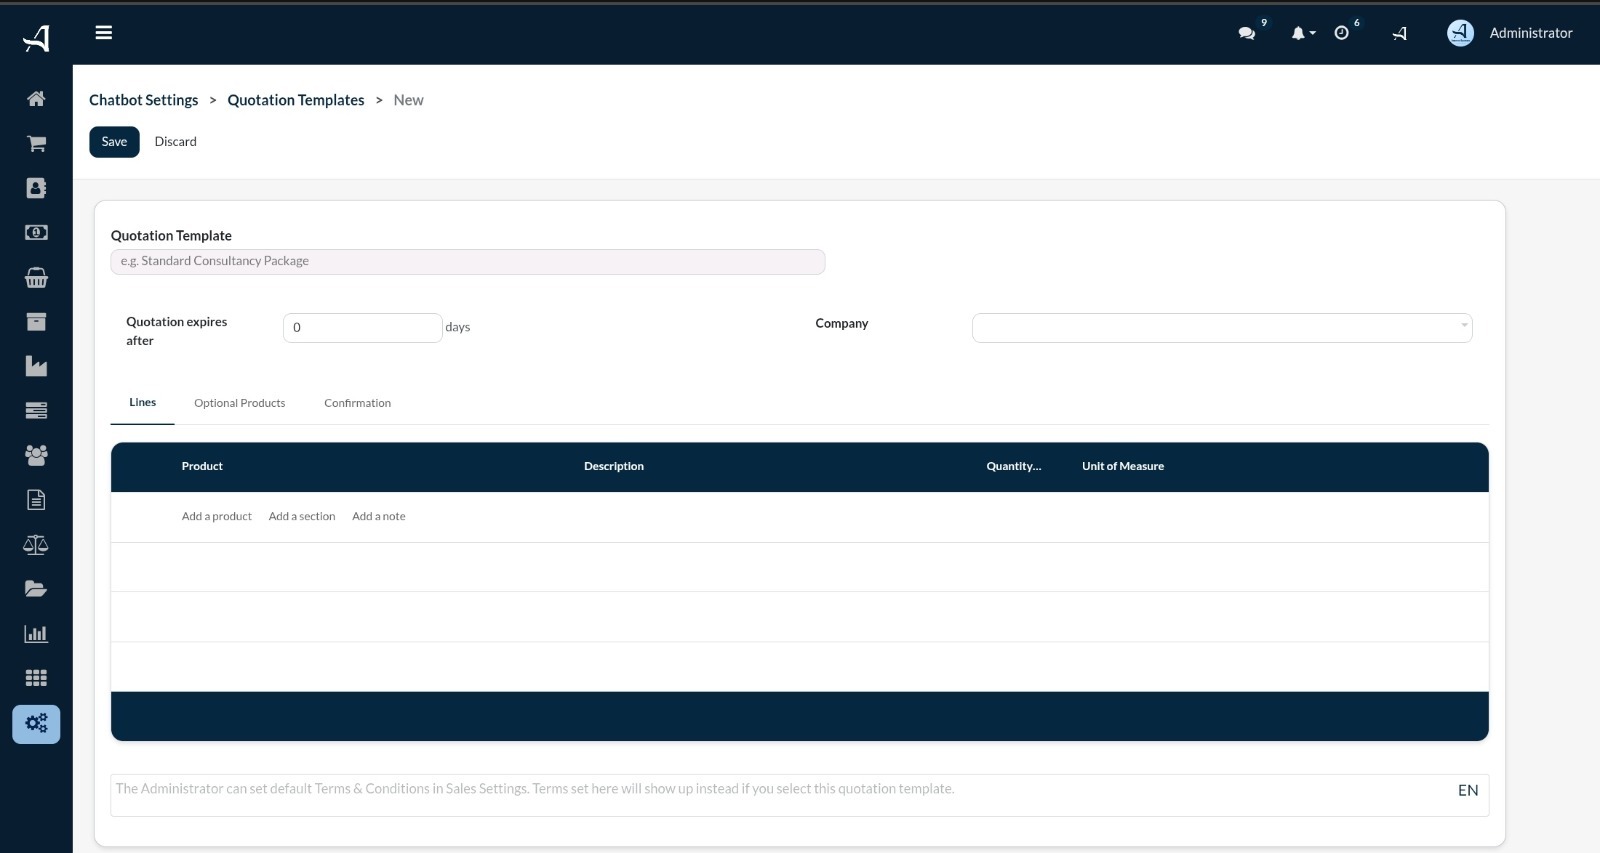Open the hamburger menu in the top bar
The height and width of the screenshot is (853, 1600).
point(103,33)
